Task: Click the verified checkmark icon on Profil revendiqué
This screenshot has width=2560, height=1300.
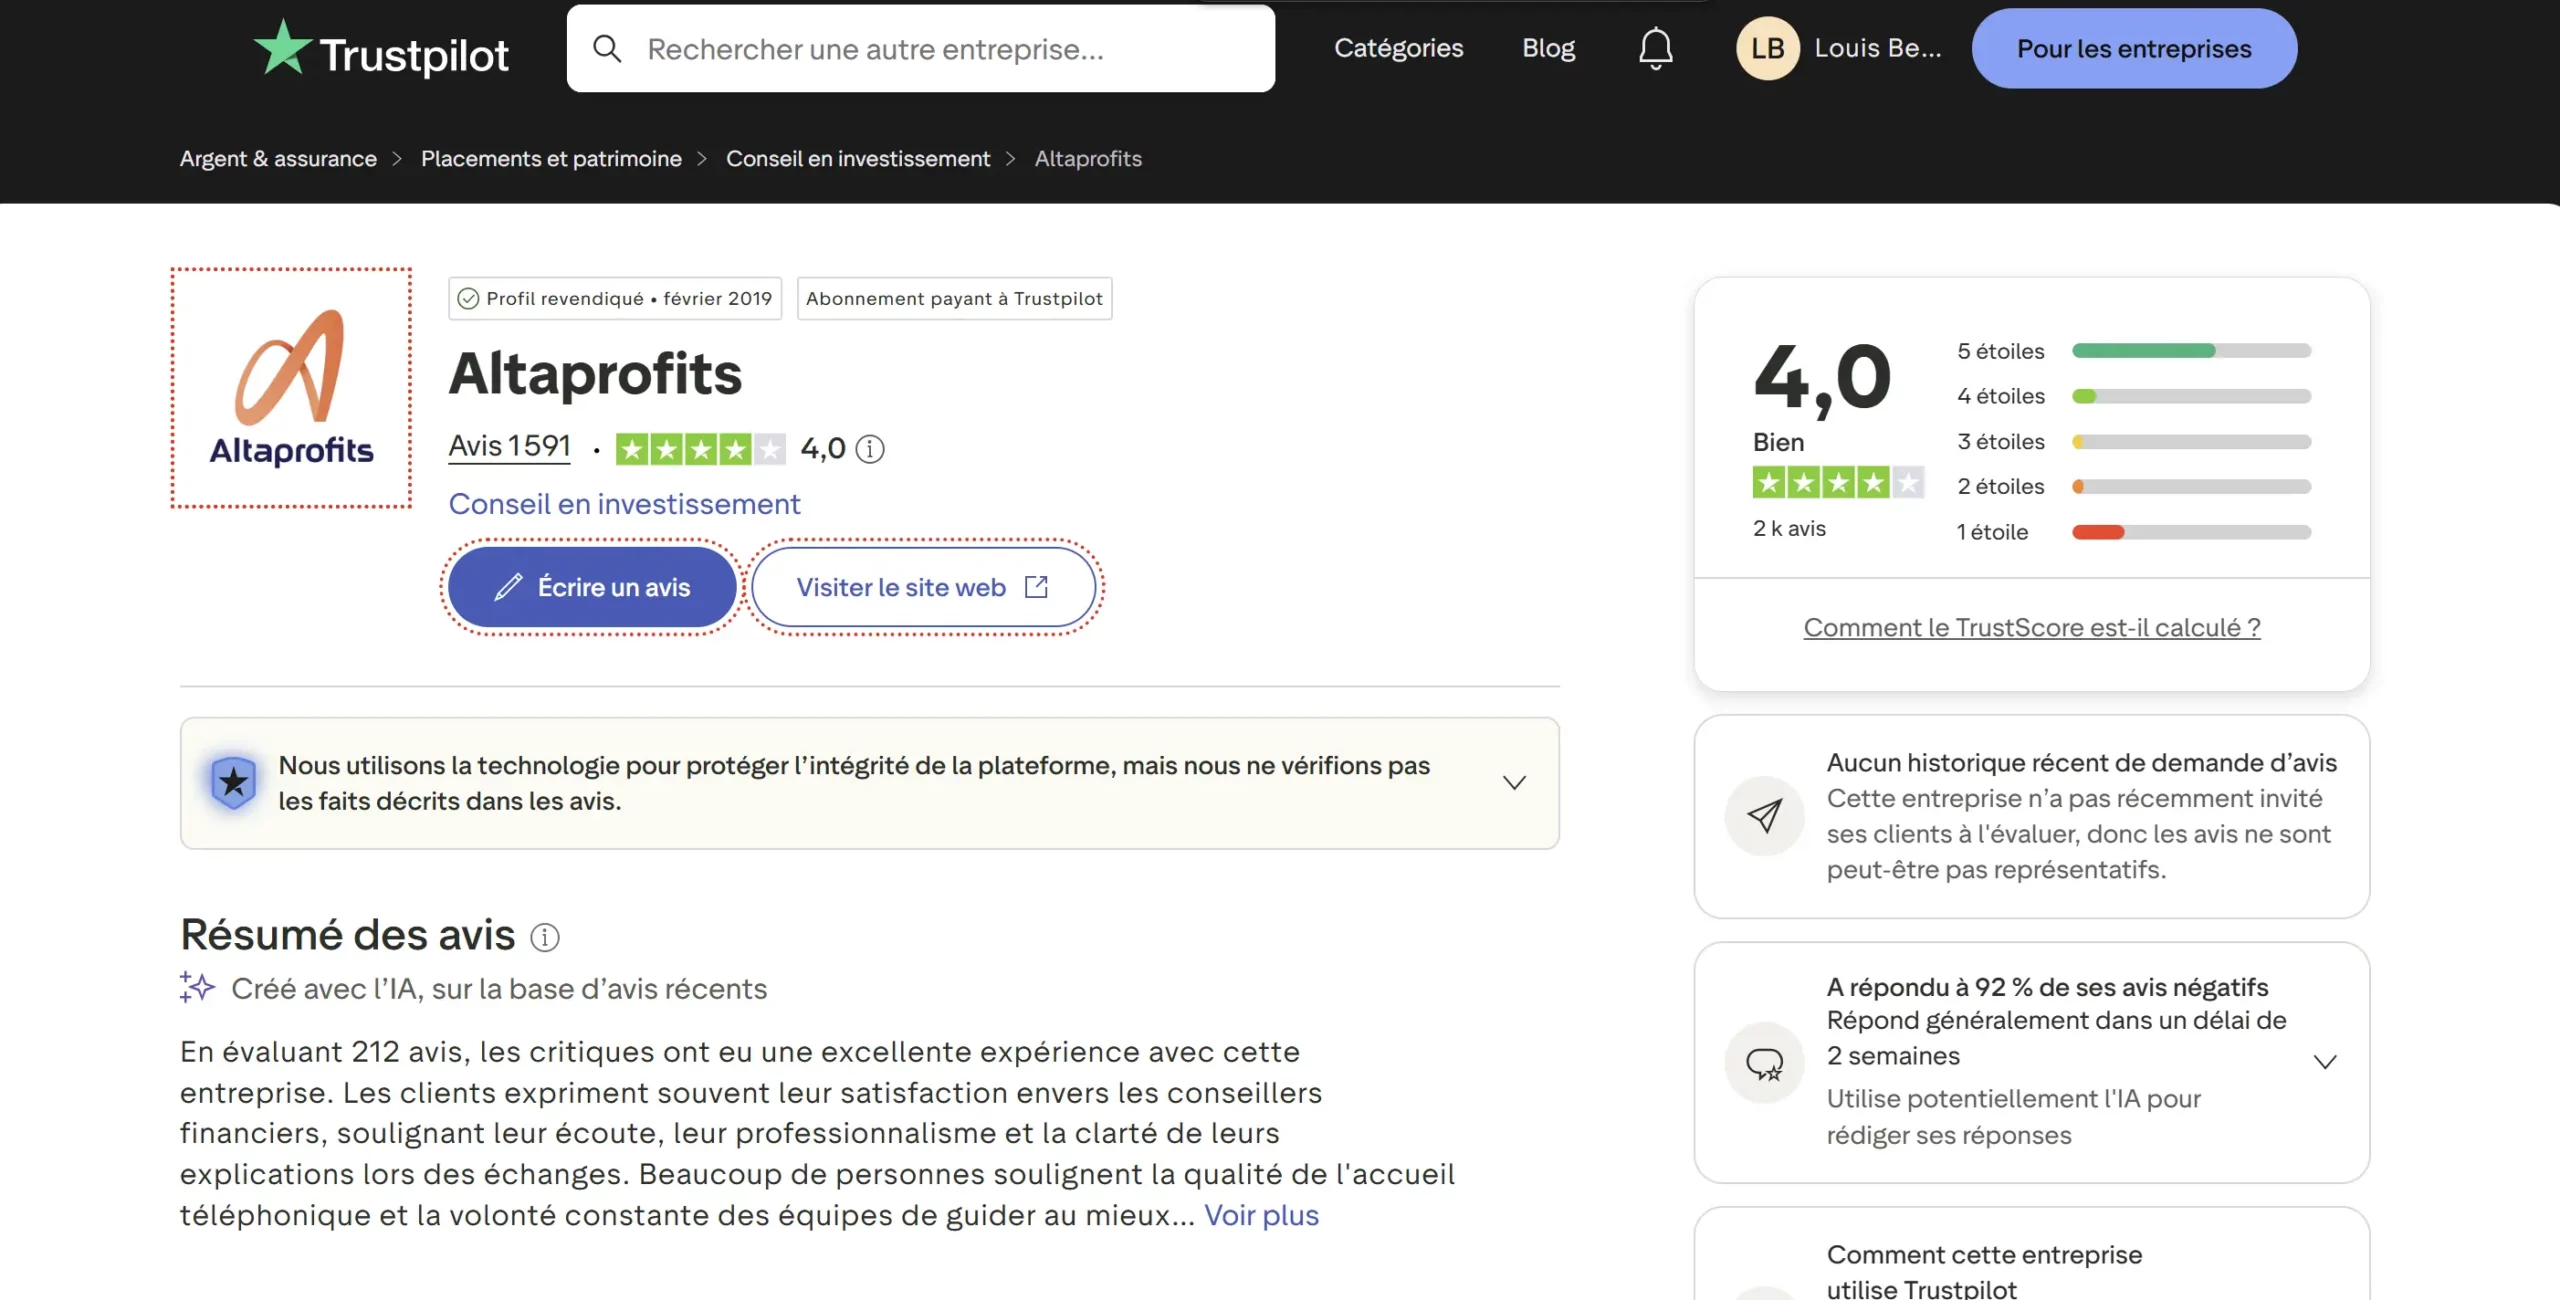Action: click(468, 298)
